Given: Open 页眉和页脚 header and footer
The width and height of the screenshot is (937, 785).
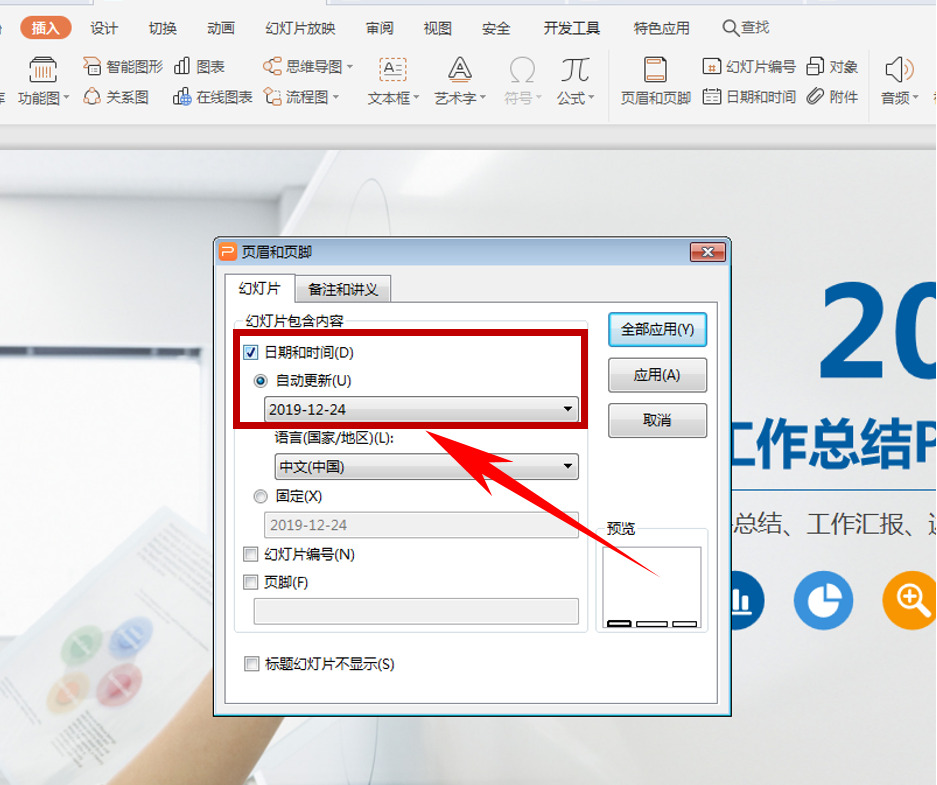Looking at the screenshot, I should click(655, 81).
